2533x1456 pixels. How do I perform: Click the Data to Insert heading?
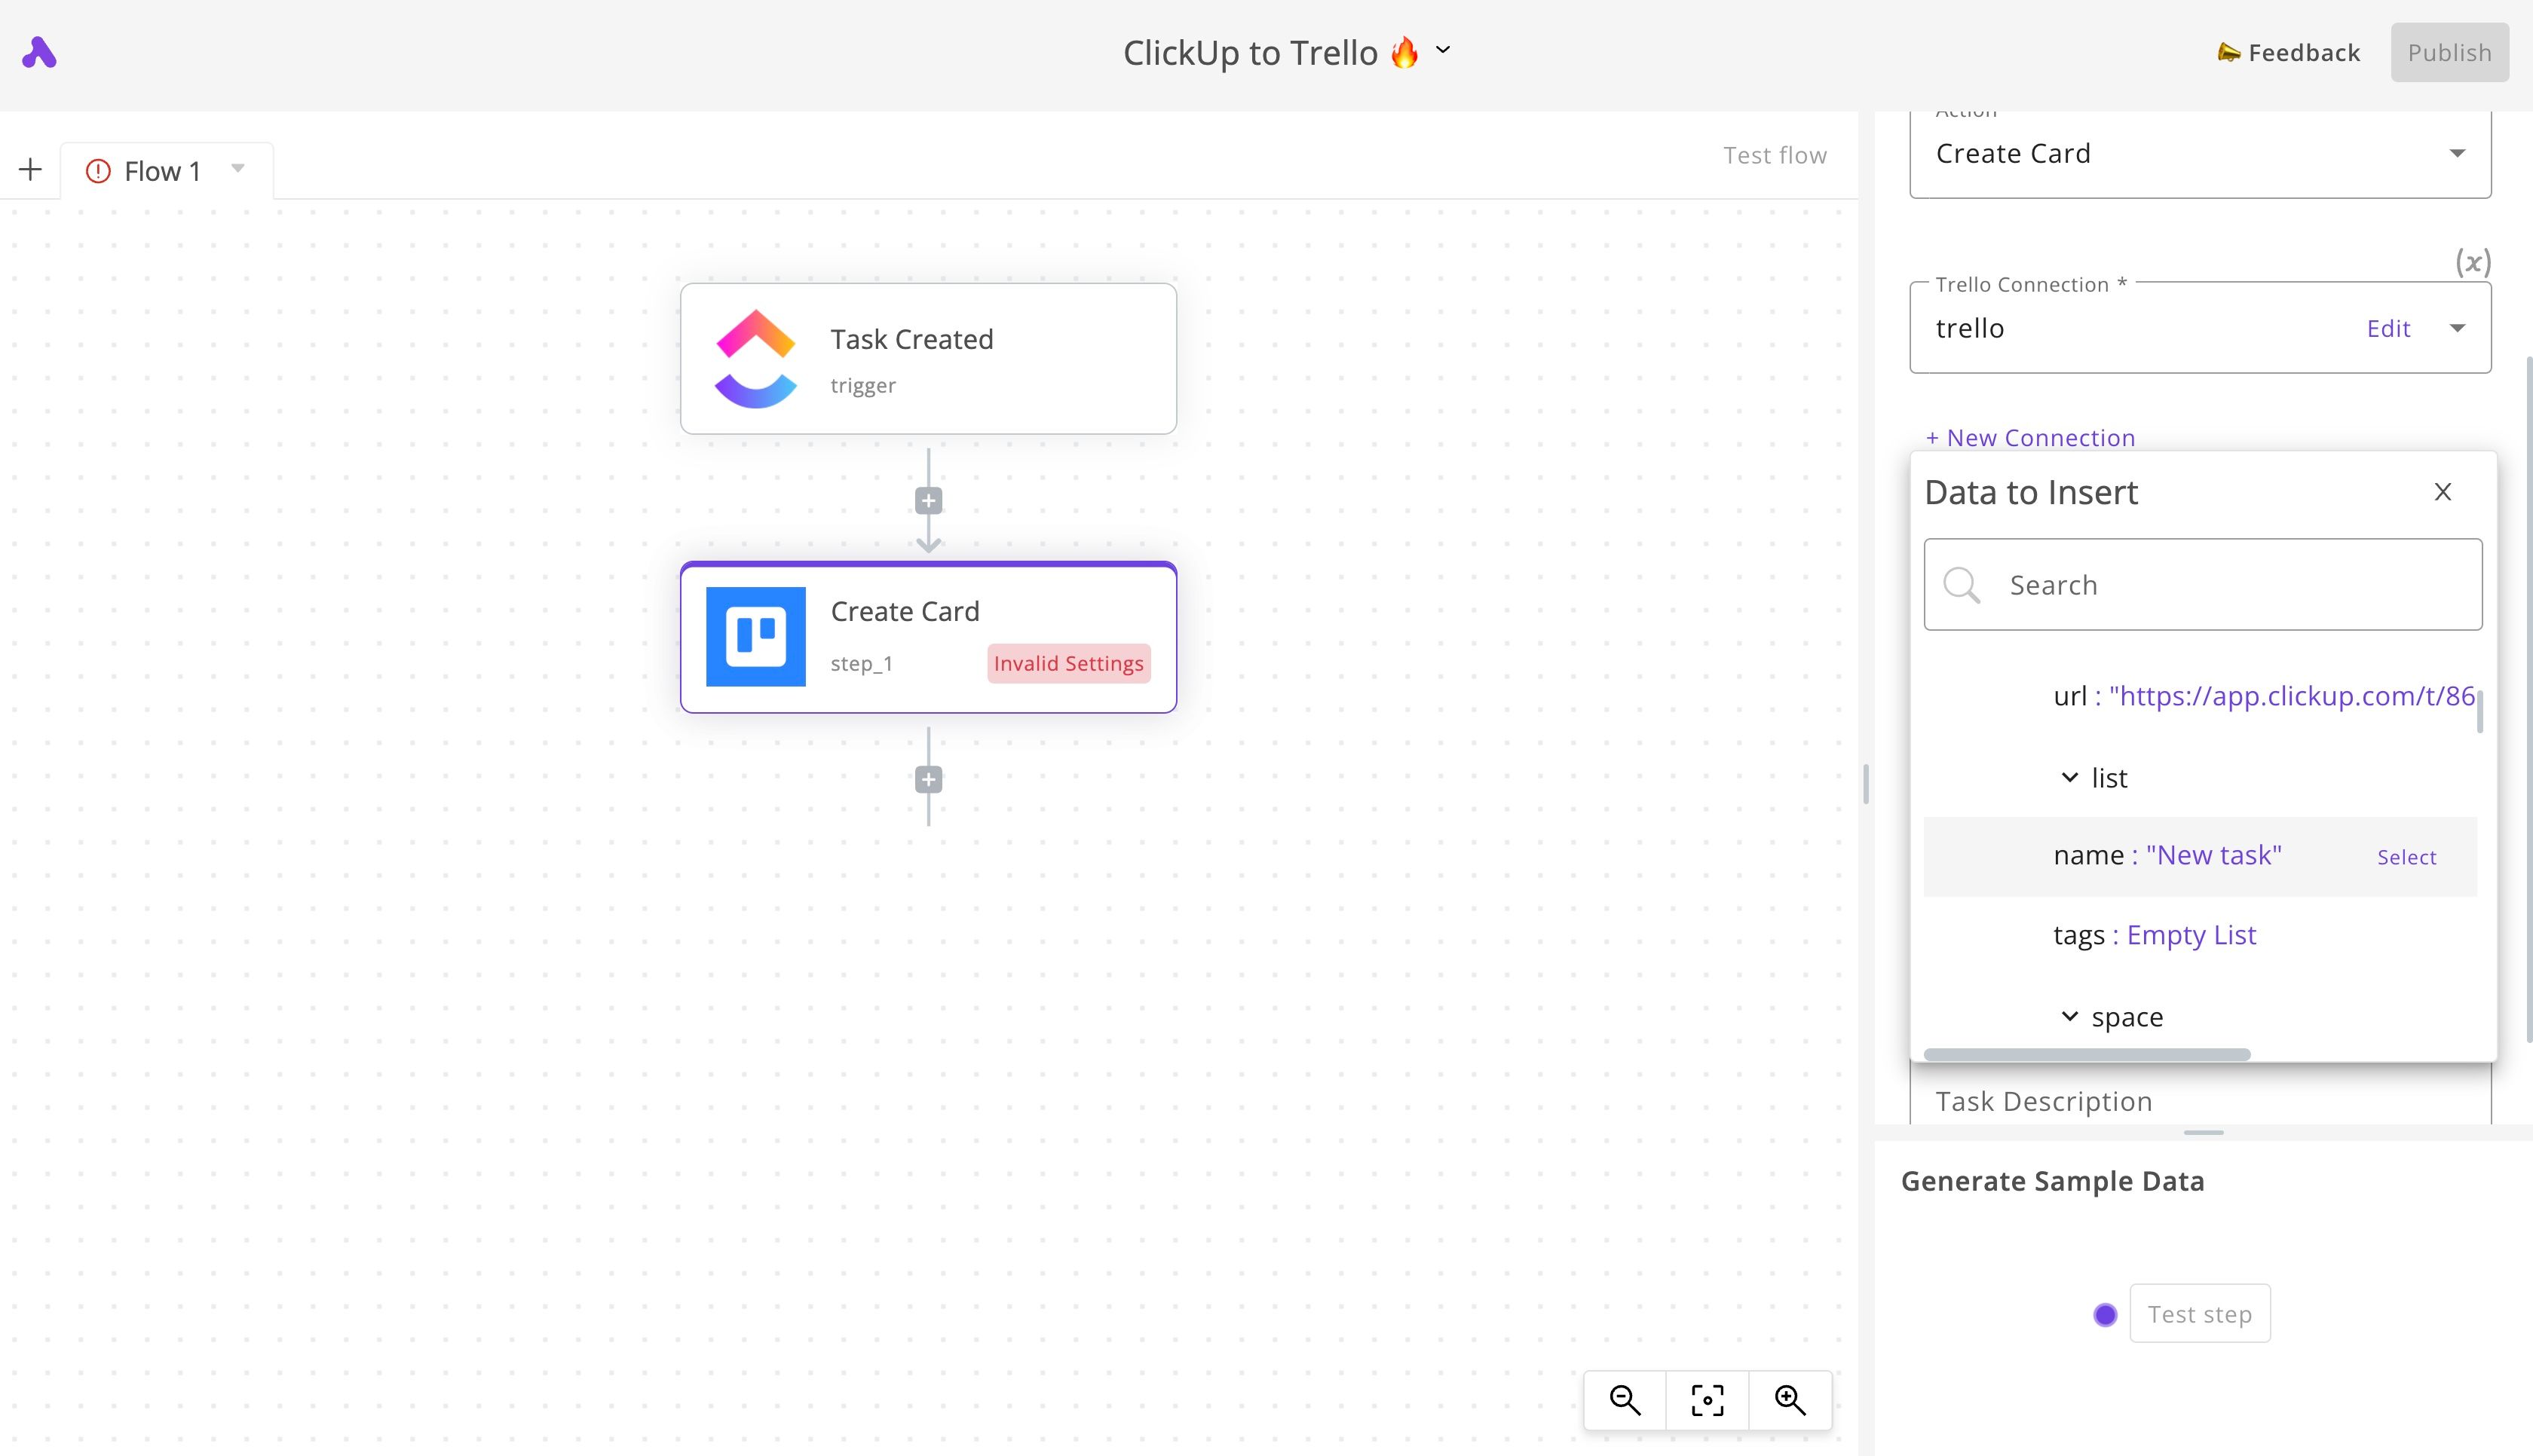tap(2031, 492)
